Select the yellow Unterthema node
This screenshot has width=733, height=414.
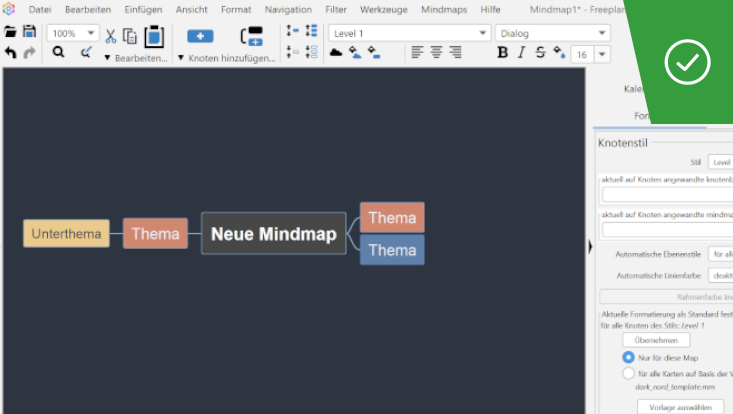(x=66, y=234)
